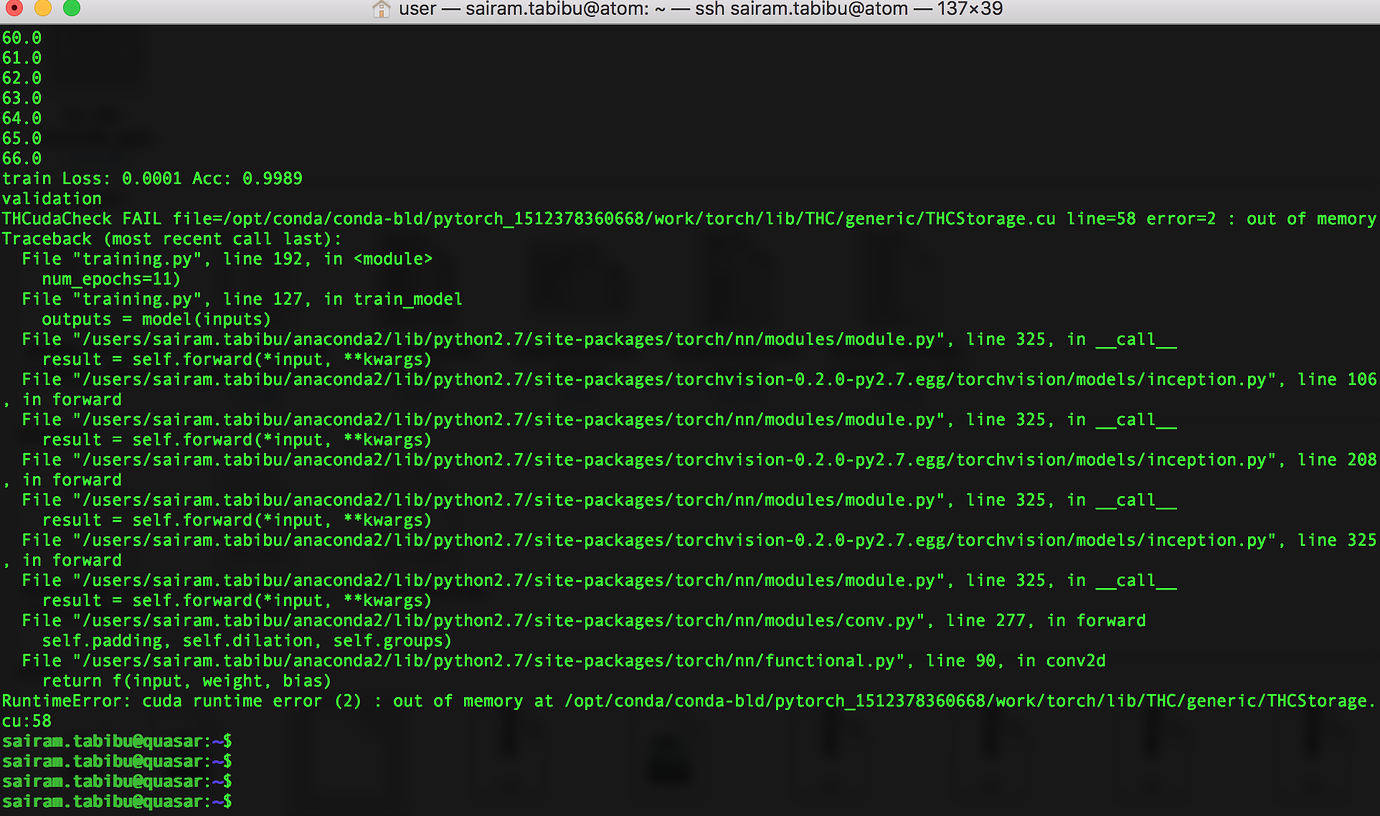This screenshot has width=1380, height=816.
Task: Select the train Loss 0.0001 line
Action: (150, 178)
